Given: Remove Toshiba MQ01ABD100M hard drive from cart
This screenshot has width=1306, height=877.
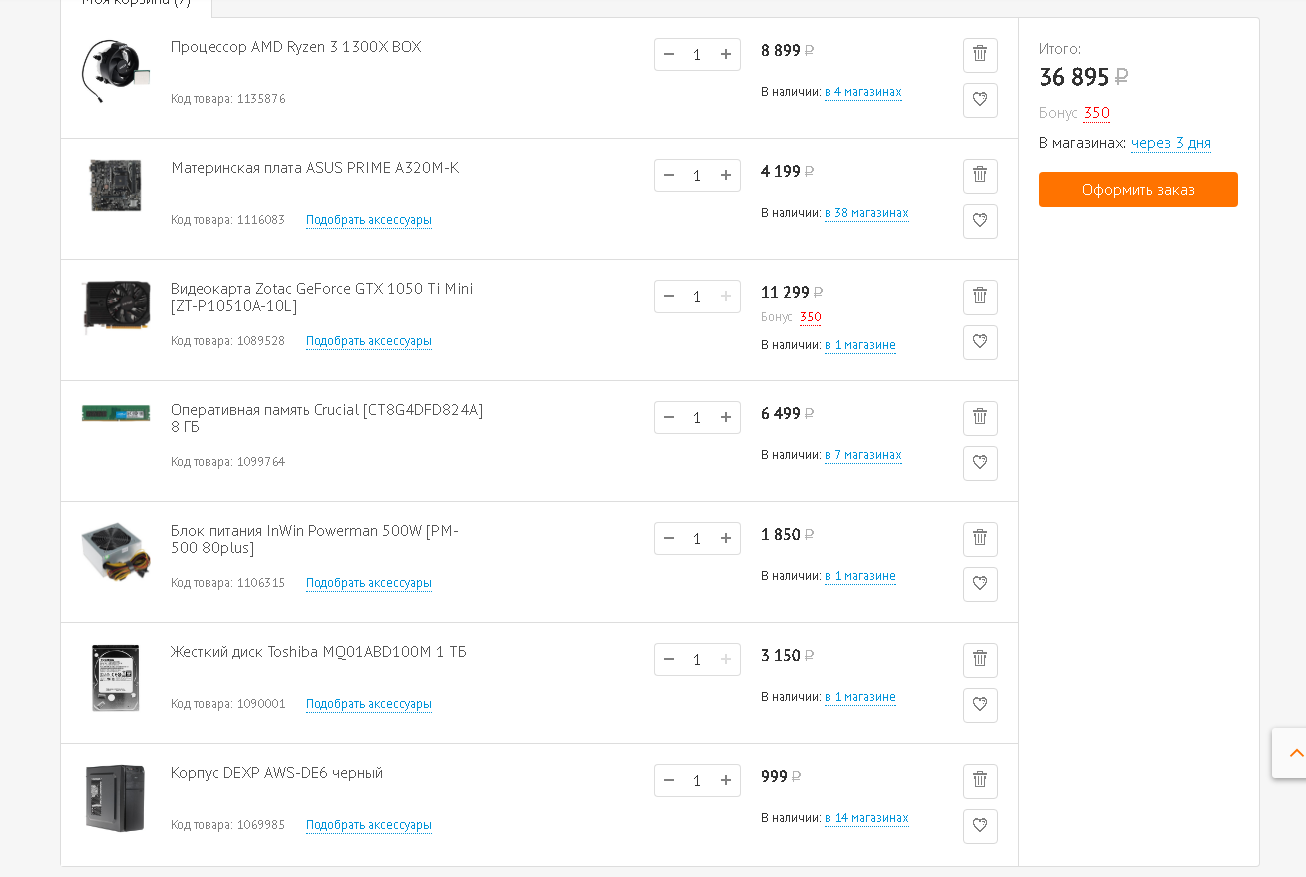Looking at the screenshot, I should click(980, 660).
